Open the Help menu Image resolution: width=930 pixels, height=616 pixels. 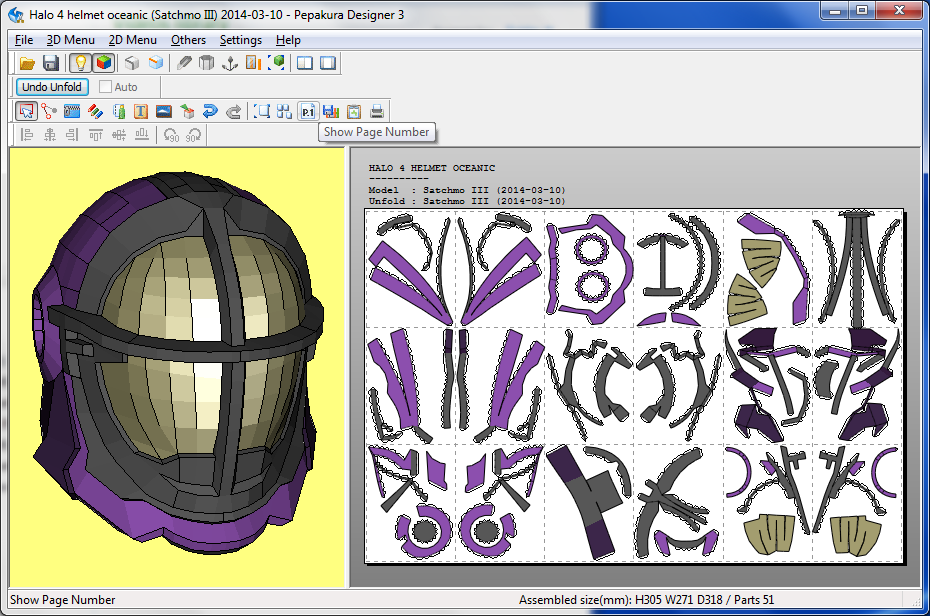288,40
